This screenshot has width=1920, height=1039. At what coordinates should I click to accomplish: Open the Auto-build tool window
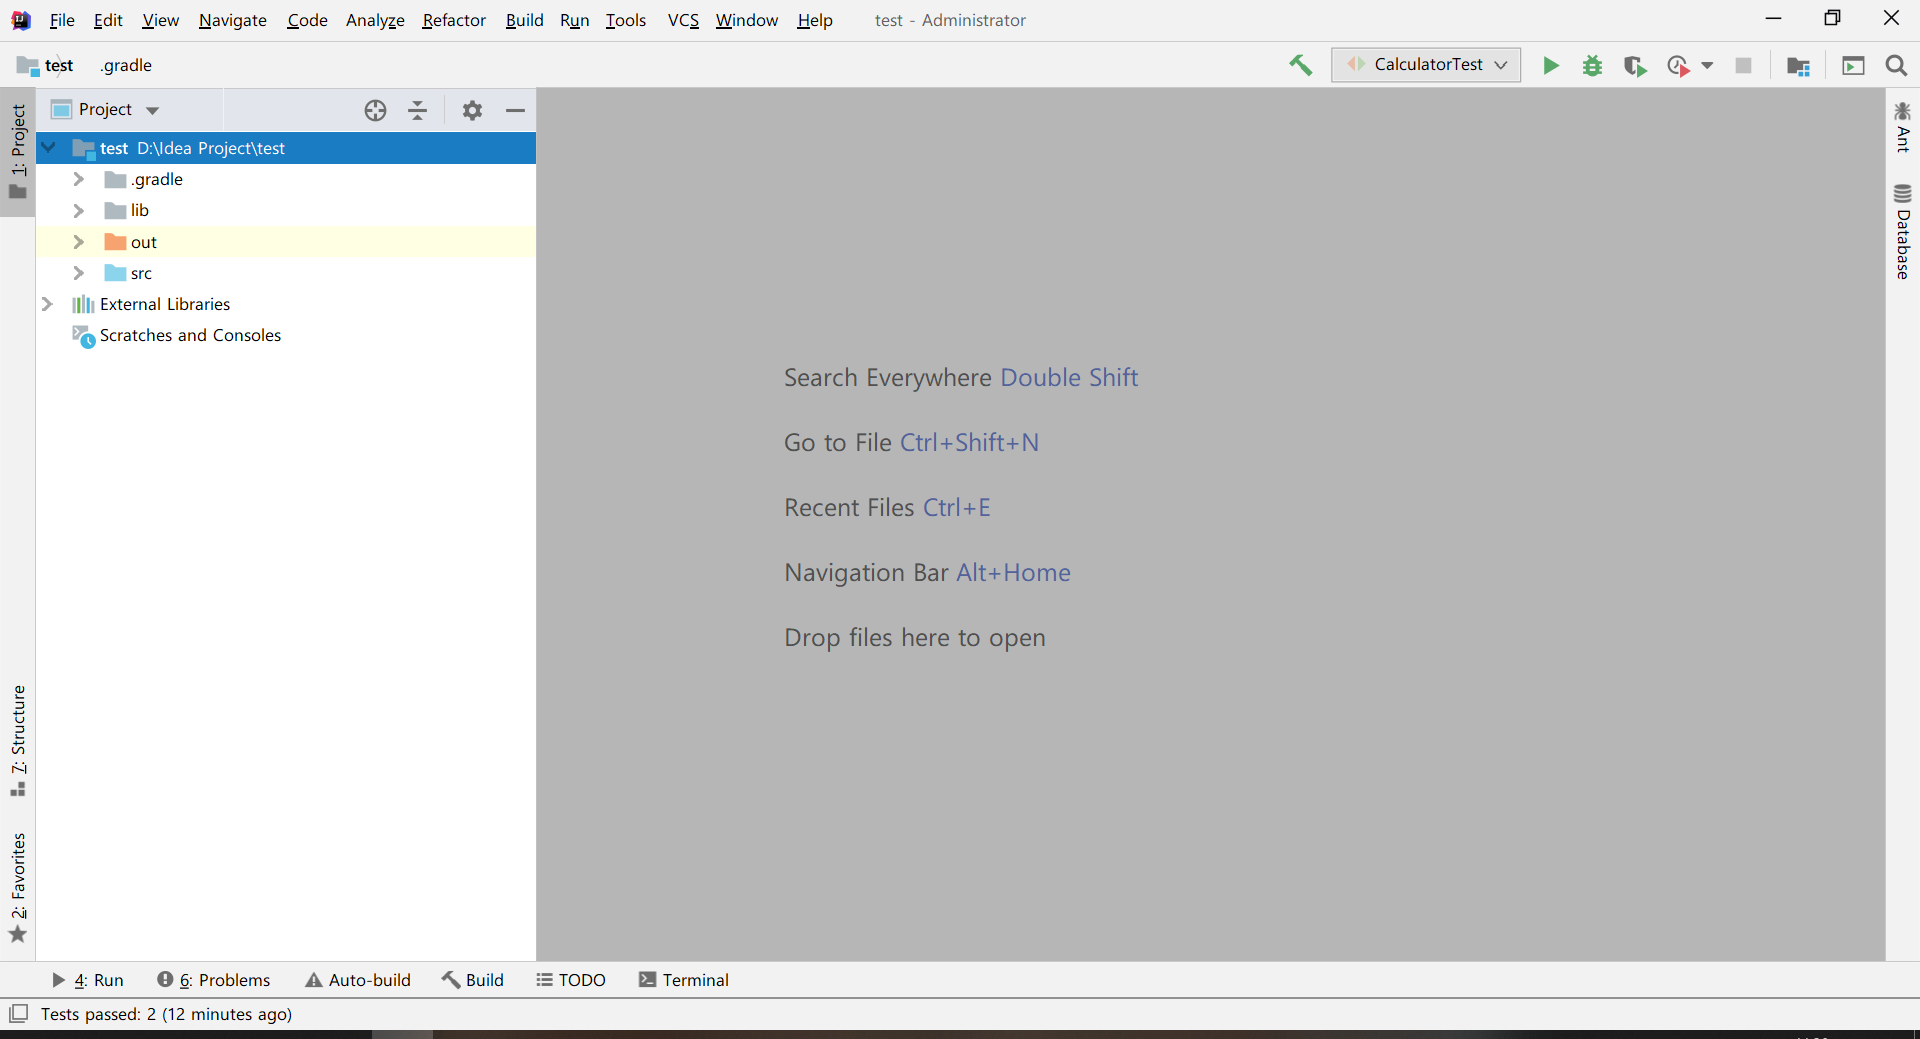pyautogui.click(x=358, y=980)
